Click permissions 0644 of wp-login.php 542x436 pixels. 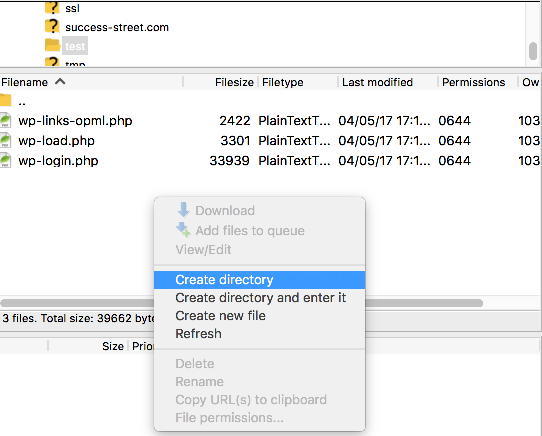(x=455, y=161)
